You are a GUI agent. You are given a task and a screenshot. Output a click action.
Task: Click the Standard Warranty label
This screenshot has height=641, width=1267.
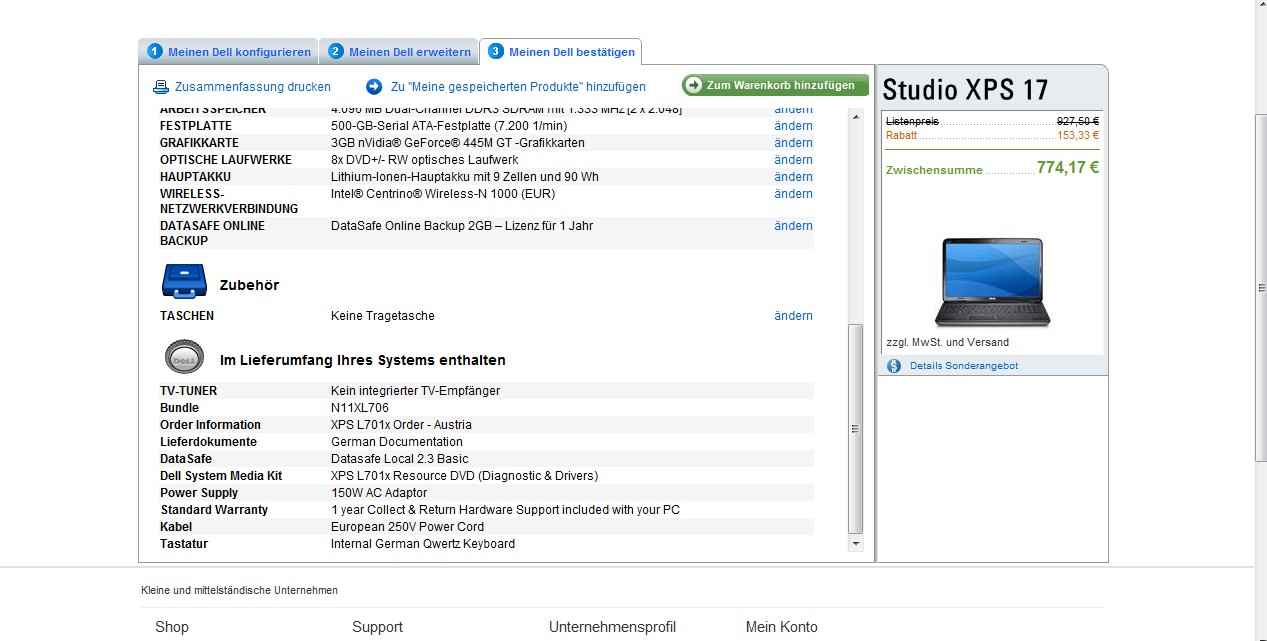[x=214, y=510]
